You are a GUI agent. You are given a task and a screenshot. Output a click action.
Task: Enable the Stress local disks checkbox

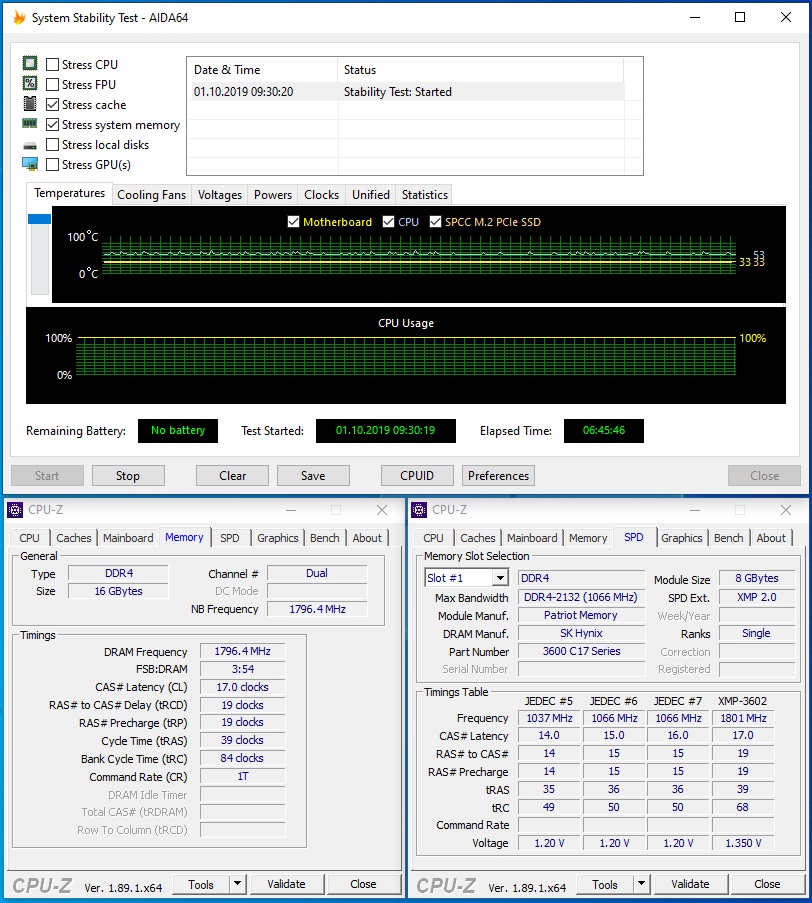[x=52, y=145]
